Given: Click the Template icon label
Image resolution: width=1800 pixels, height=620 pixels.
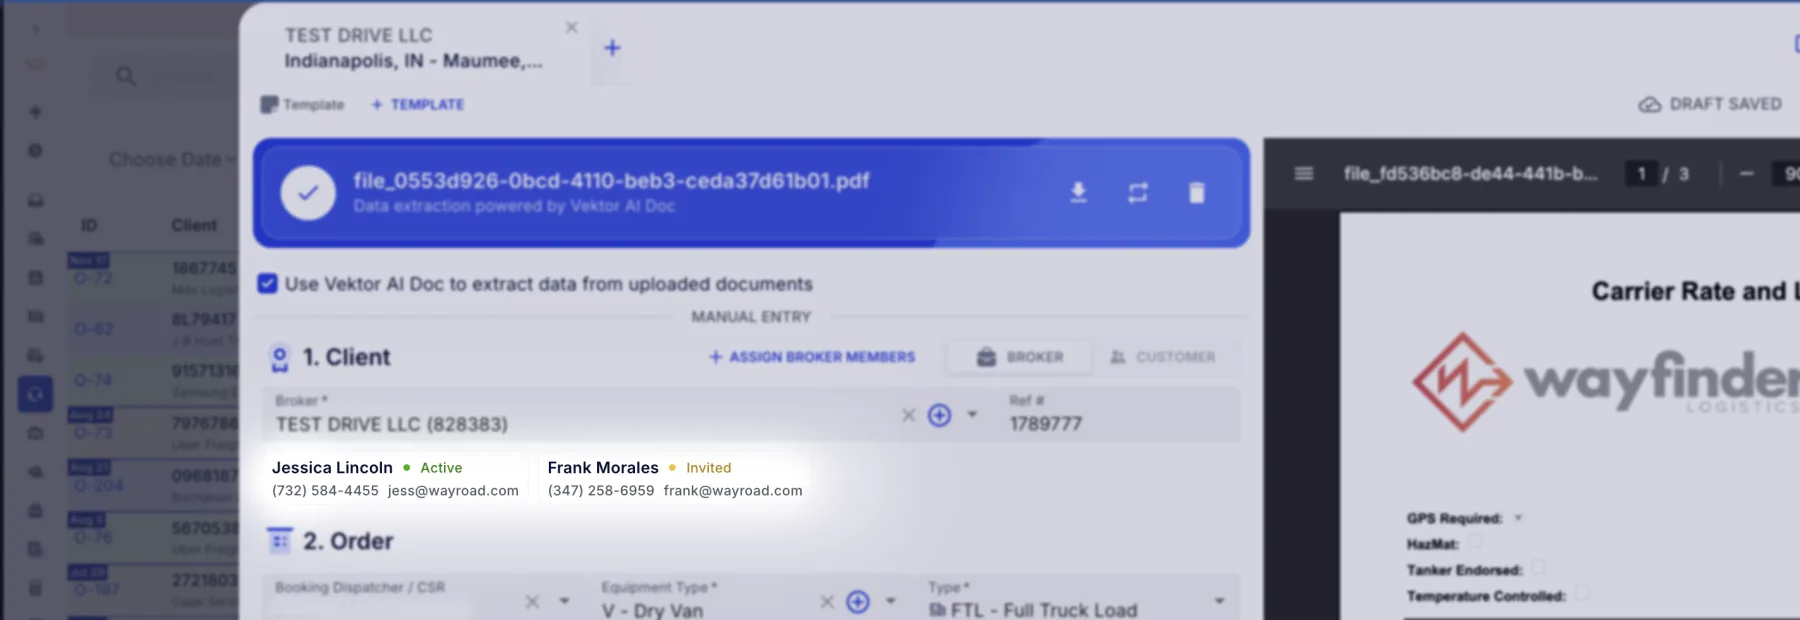Looking at the screenshot, I should (302, 104).
